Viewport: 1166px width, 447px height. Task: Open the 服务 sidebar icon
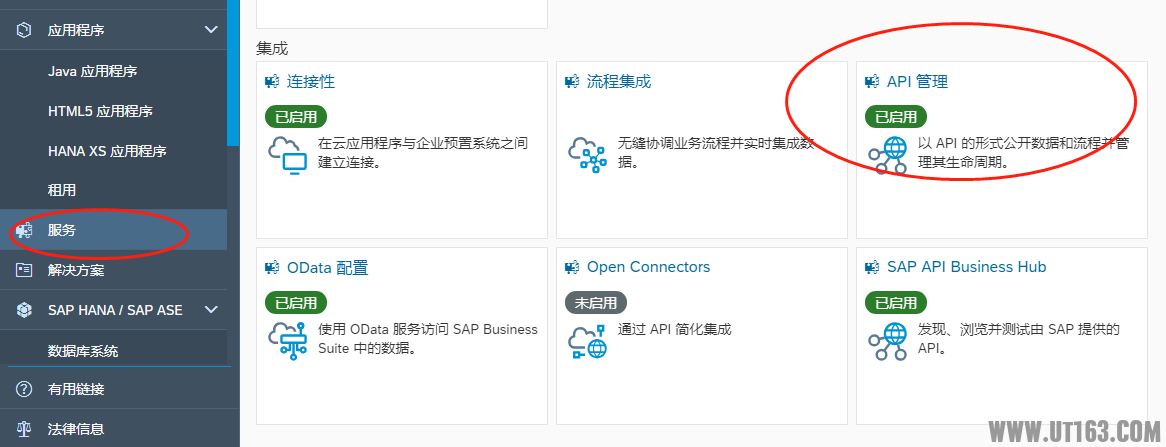tap(25, 230)
